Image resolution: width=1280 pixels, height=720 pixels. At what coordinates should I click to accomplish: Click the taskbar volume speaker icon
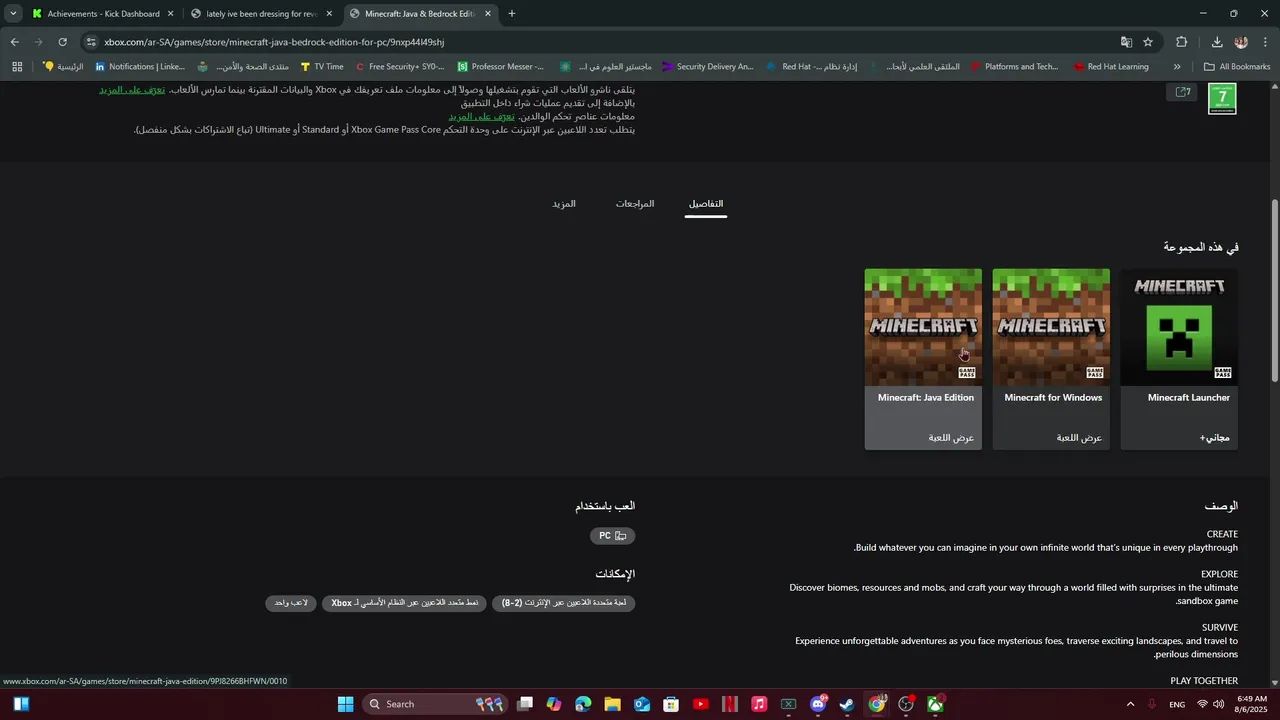pyautogui.click(x=1219, y=704)
